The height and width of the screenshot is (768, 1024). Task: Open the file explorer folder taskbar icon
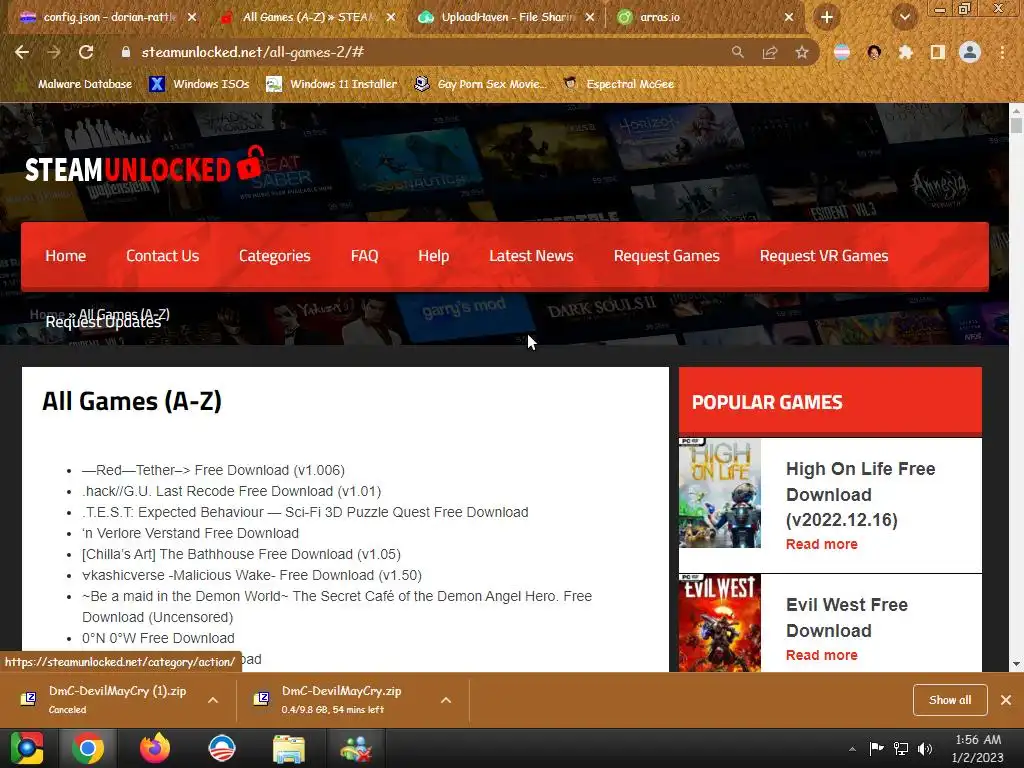(x=289, y=748)
